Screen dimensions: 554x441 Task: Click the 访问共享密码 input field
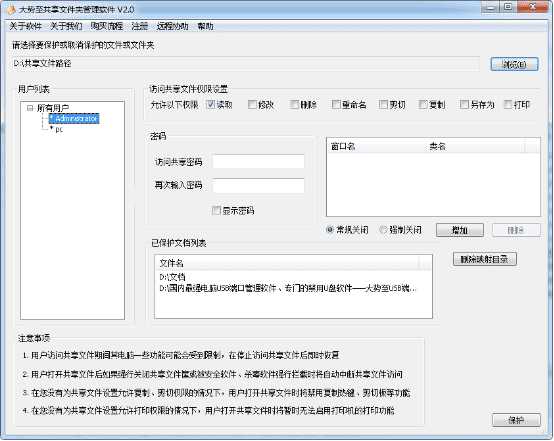(x=258, y=162)
